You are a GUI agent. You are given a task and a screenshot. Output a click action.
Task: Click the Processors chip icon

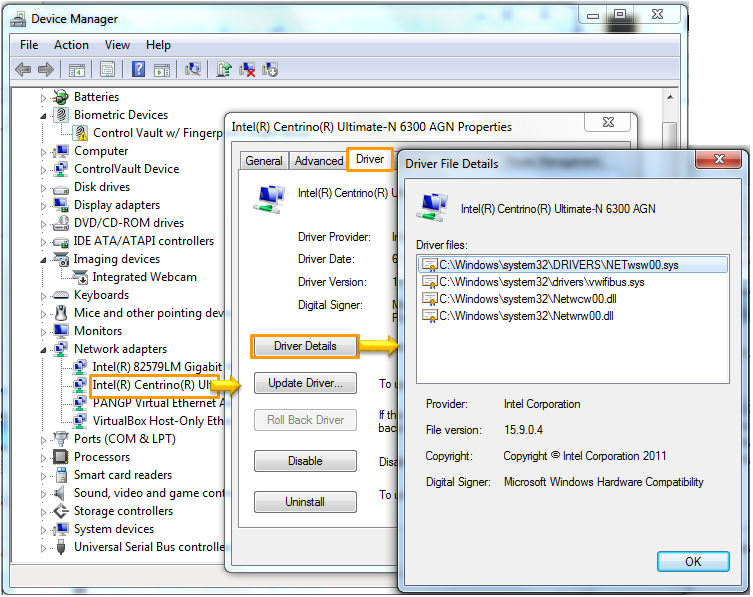[61, 457]
